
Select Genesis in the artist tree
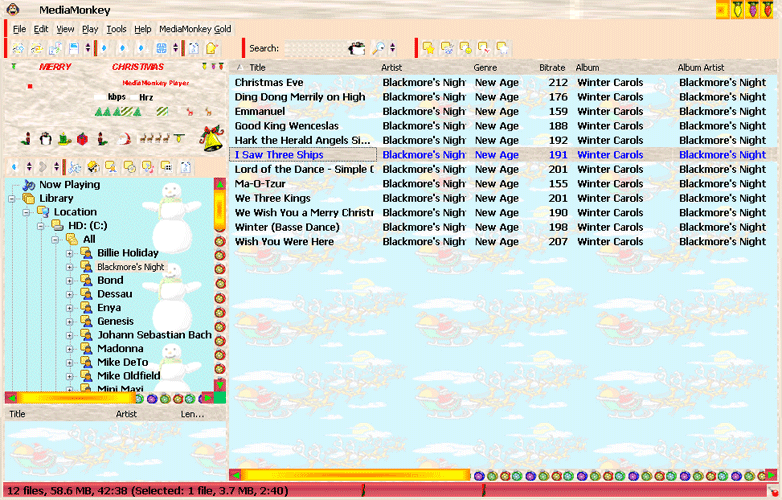coord(115,322)
